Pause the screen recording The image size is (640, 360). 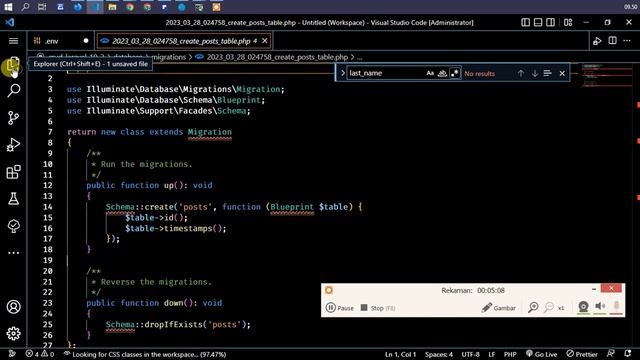pyautogui.click(x=340, y=308)
